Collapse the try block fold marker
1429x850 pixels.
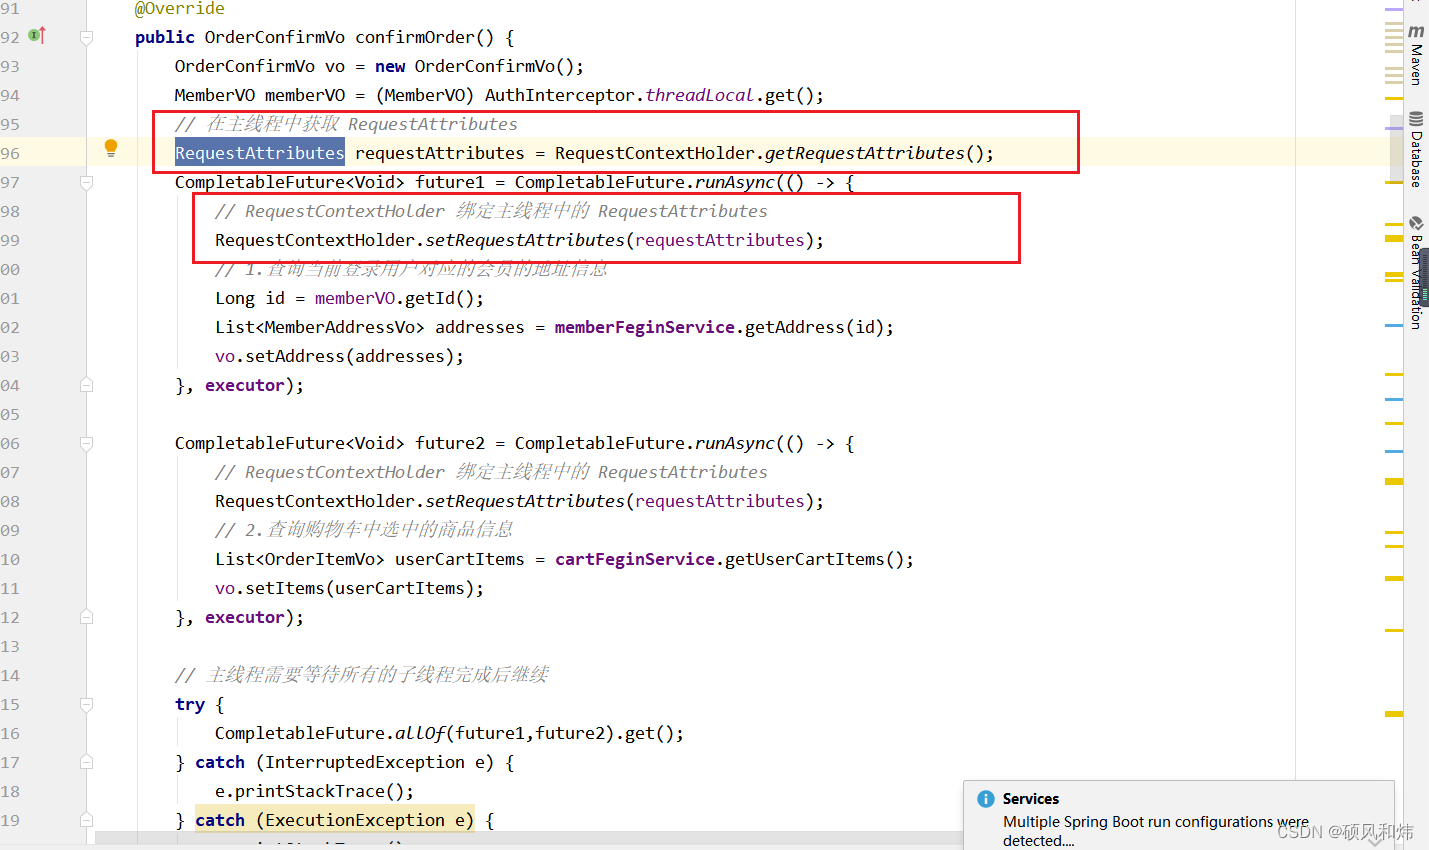[x=87, y=705]
